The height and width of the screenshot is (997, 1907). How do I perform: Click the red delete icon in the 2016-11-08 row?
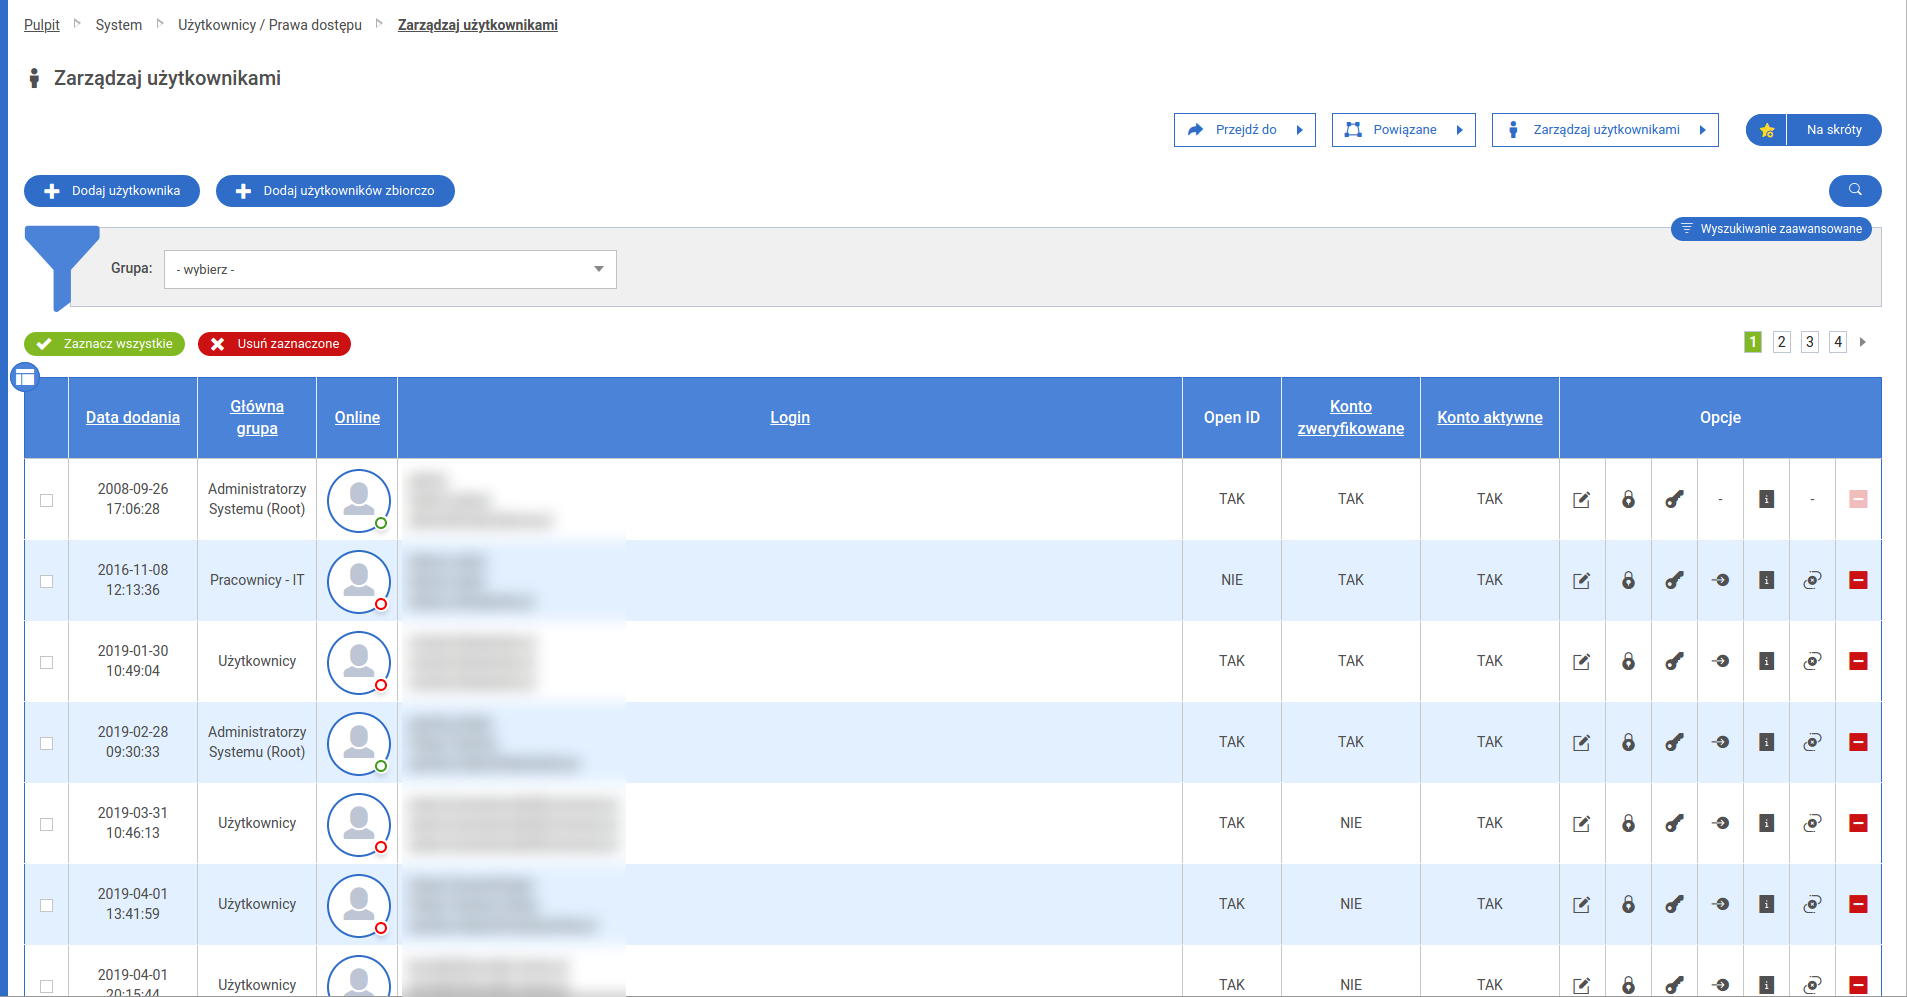click(1858, 581)
